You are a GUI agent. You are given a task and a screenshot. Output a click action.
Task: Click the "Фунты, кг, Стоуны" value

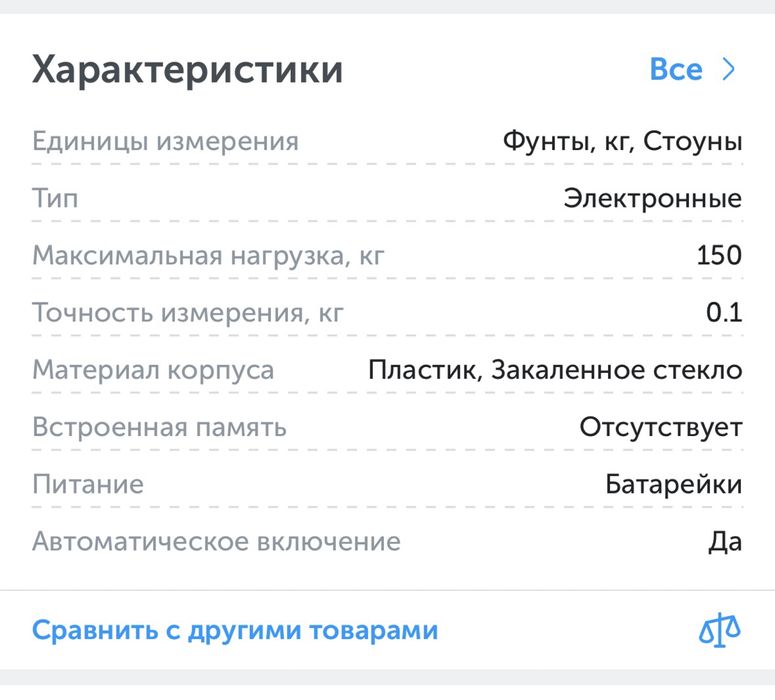[x=622, y=141]
